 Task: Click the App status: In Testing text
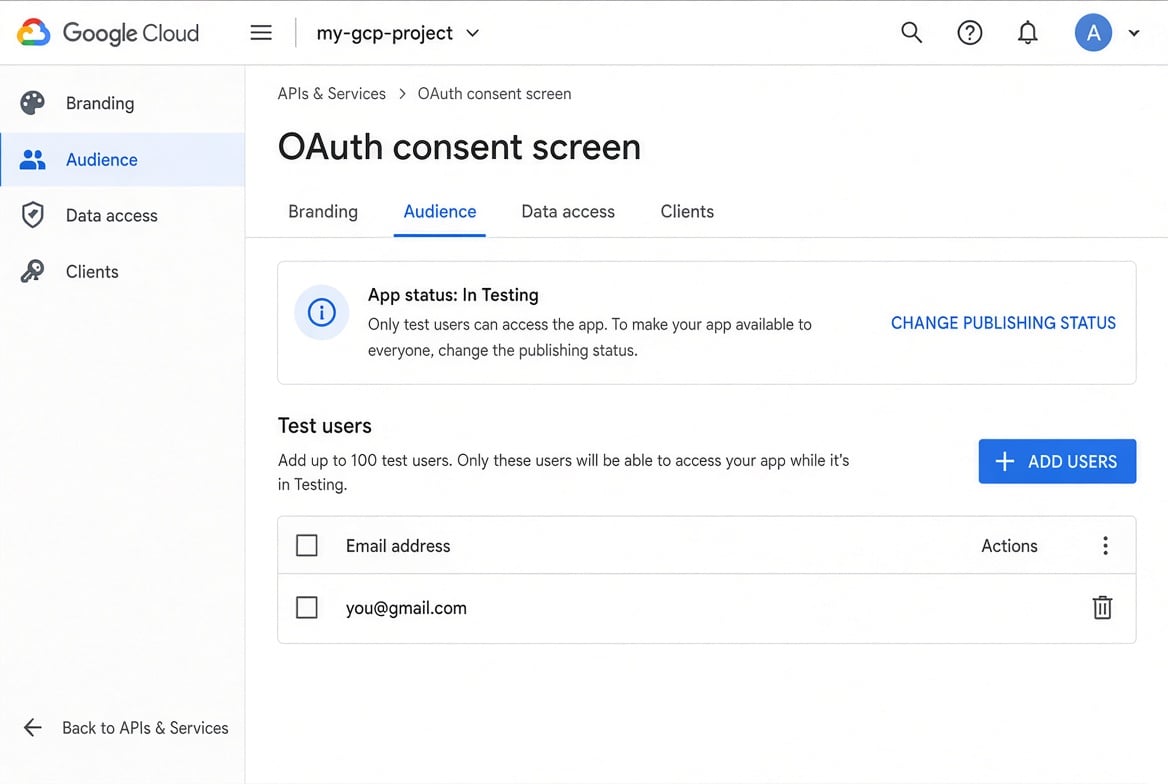tap(453, 295)
